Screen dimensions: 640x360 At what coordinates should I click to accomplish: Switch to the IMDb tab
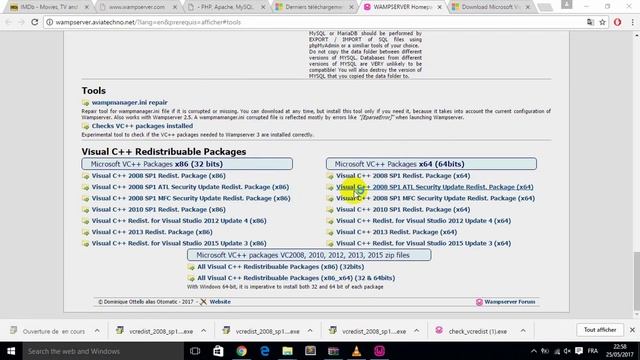[x=49, y=7]
